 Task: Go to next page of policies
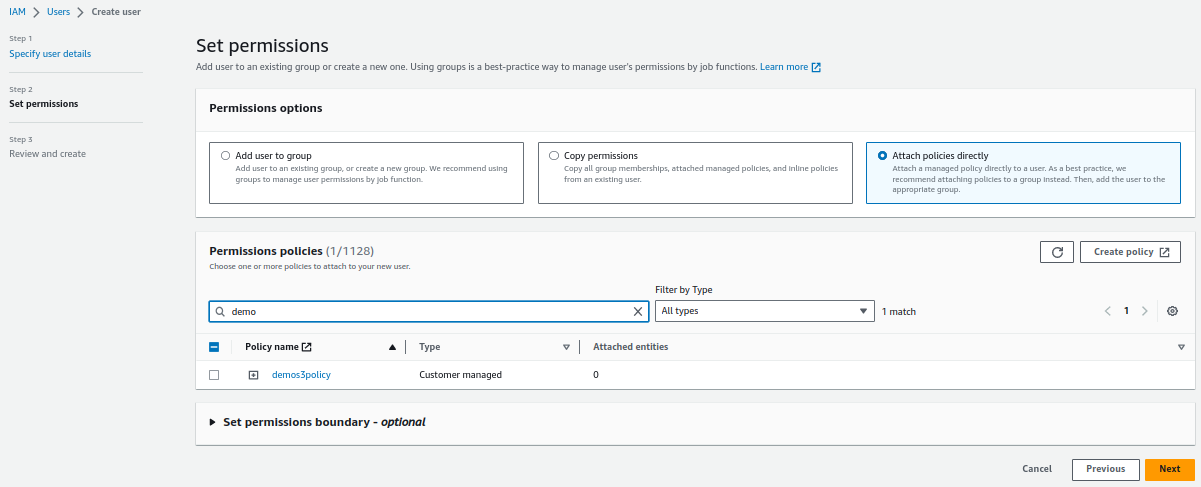(1145, 311)
